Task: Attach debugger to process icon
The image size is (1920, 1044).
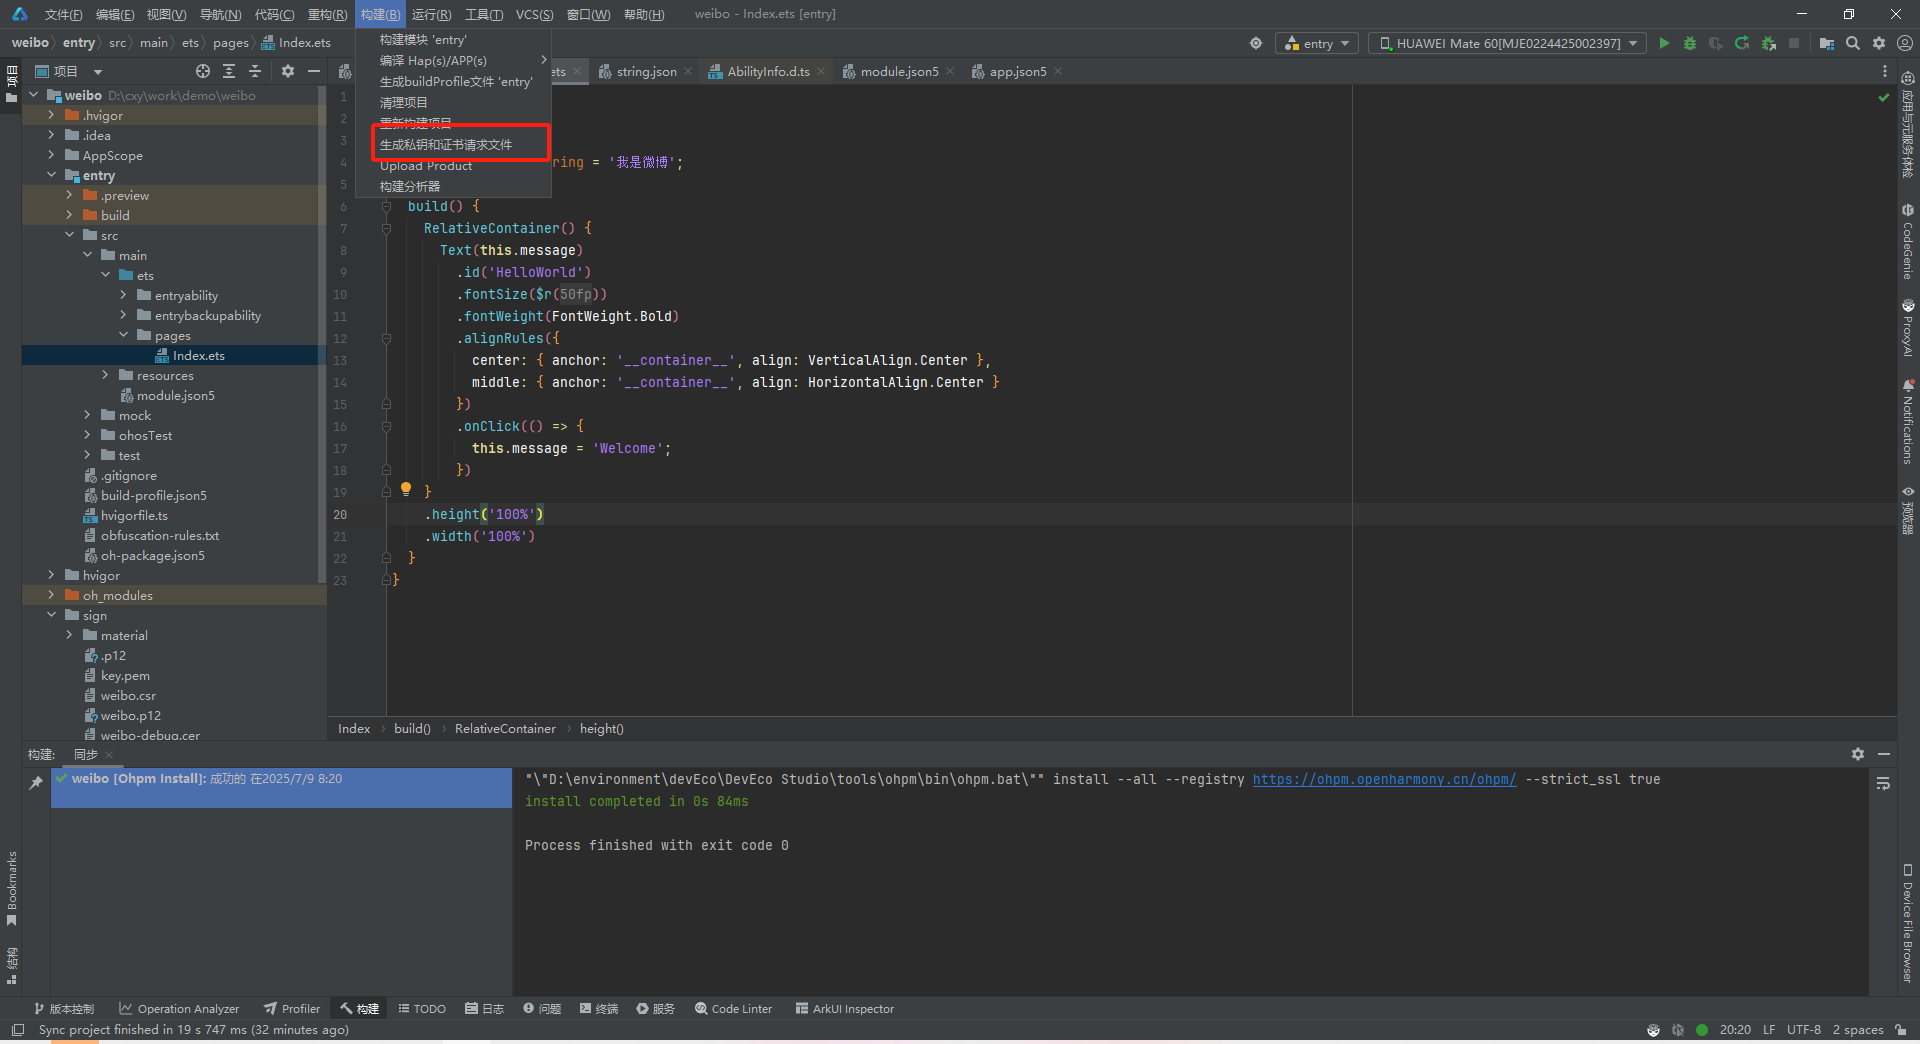Action: coord(1768,43)
